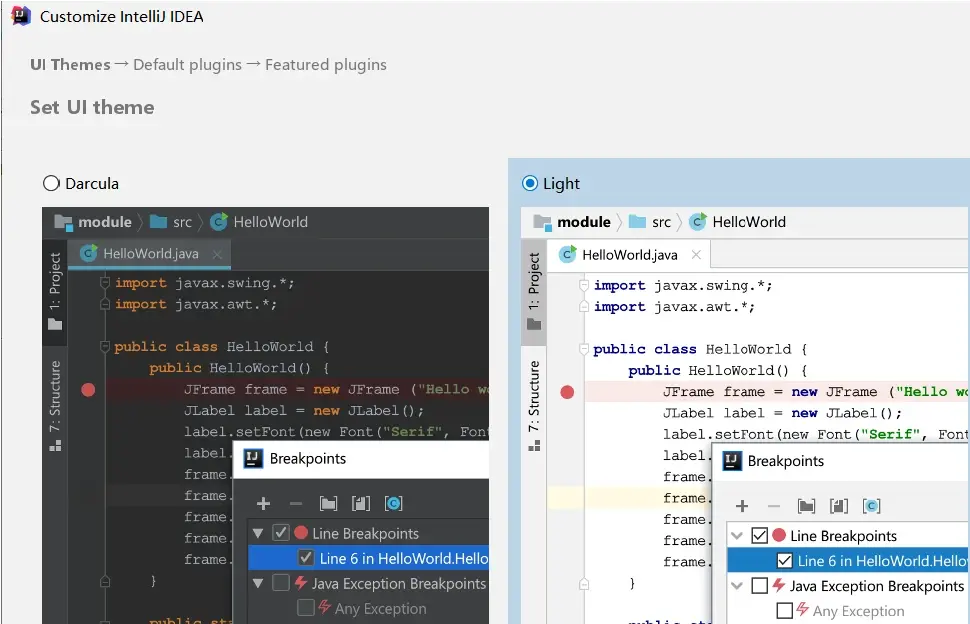The image size is (970, 624).
Task: Close the HelloWorld.java tab in Darcula preview
Action: click(x=217, y=254)
